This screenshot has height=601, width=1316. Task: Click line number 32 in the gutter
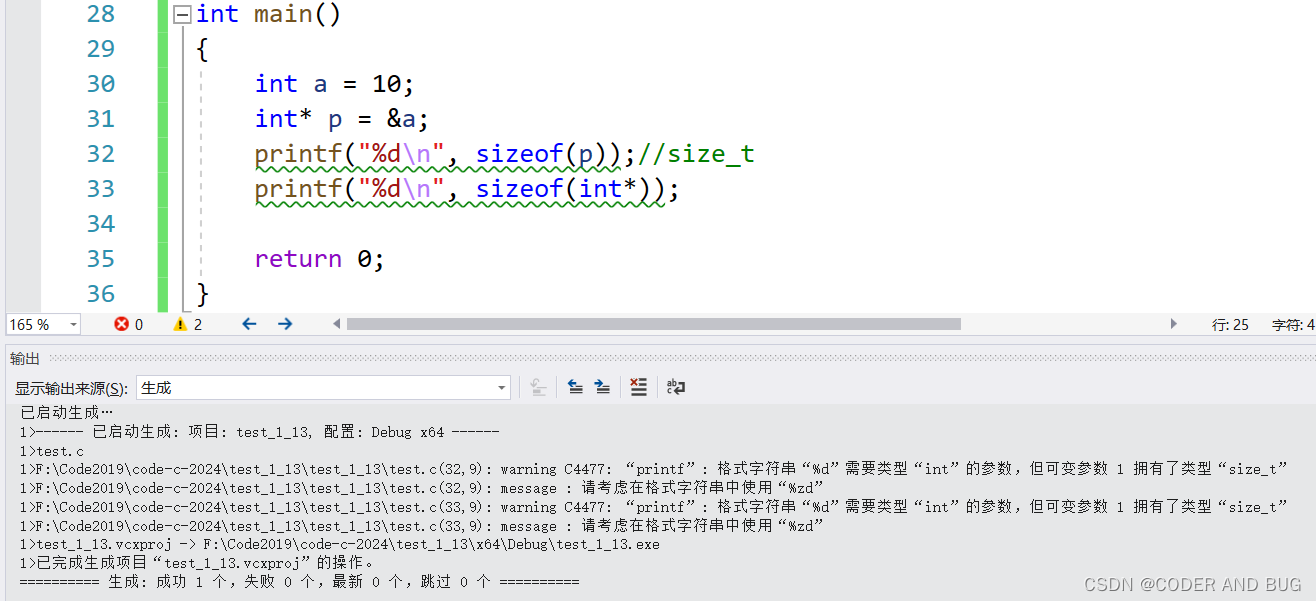pyautogui.click(x=101, y=154)
